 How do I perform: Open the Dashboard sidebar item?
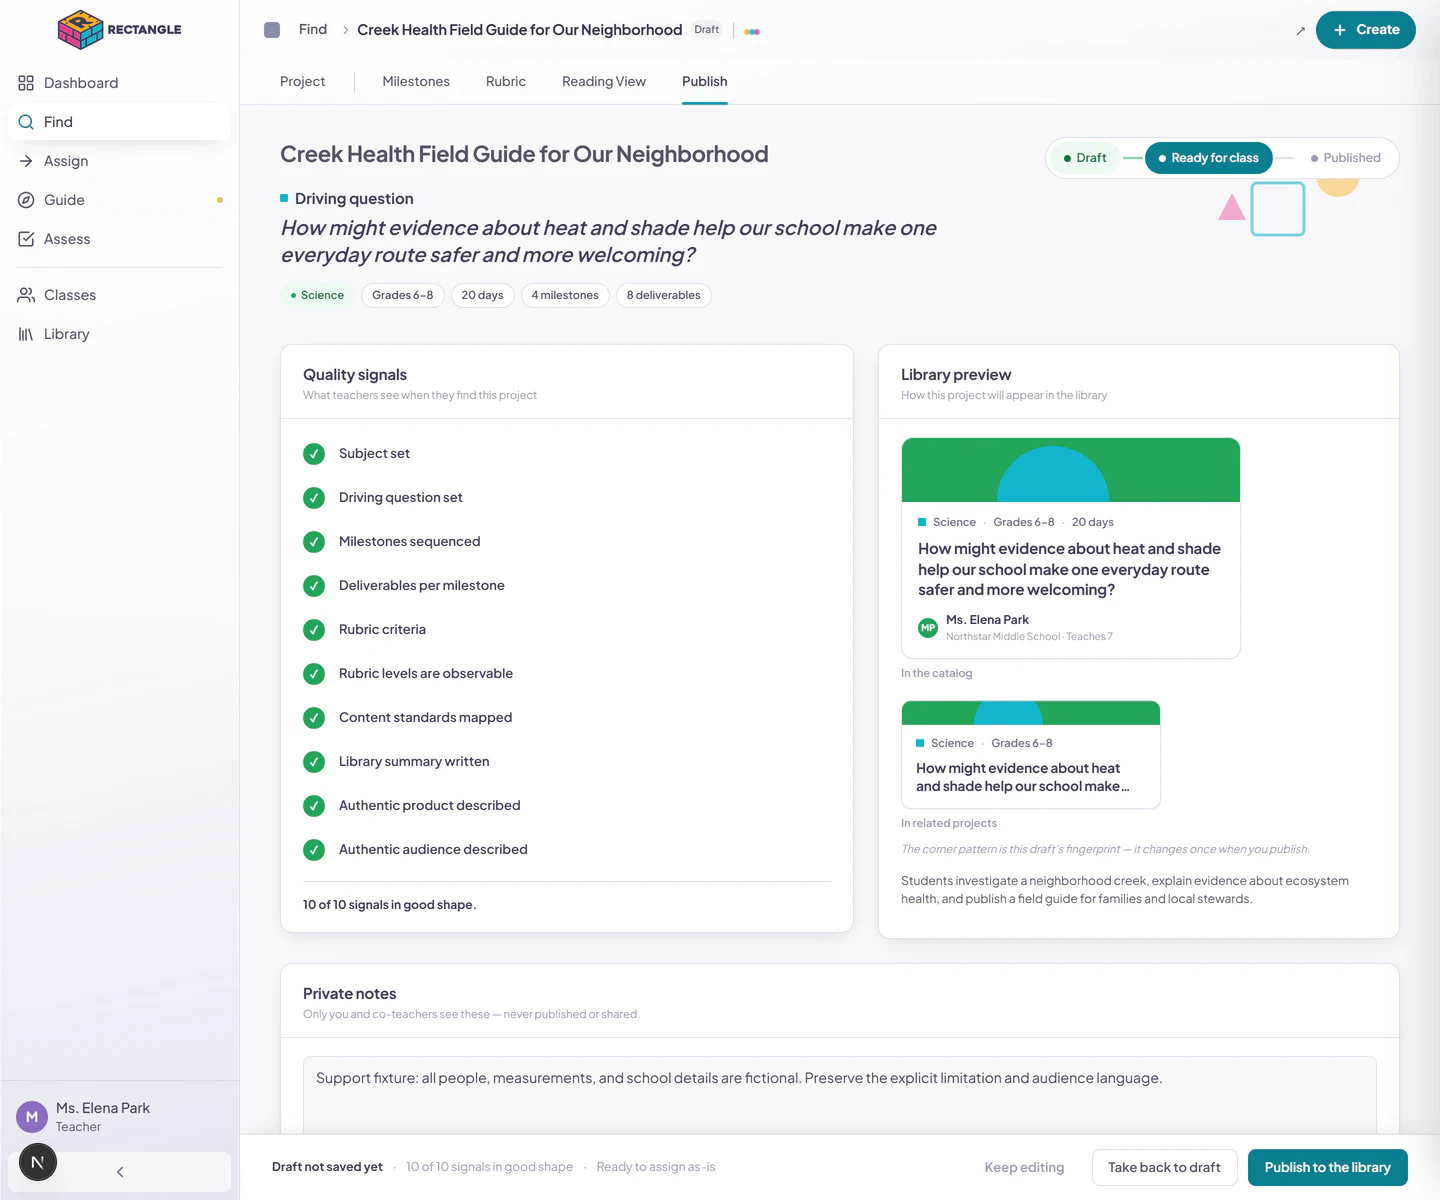pos(120,83)
